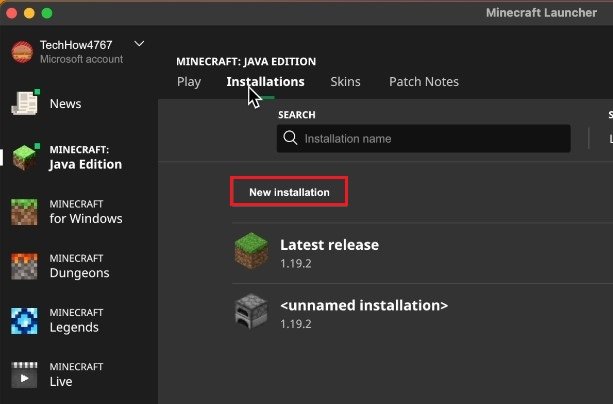This screenshot has height=404, width=613.
Task: Open the News section icon
Action: (x=24, y=103)
